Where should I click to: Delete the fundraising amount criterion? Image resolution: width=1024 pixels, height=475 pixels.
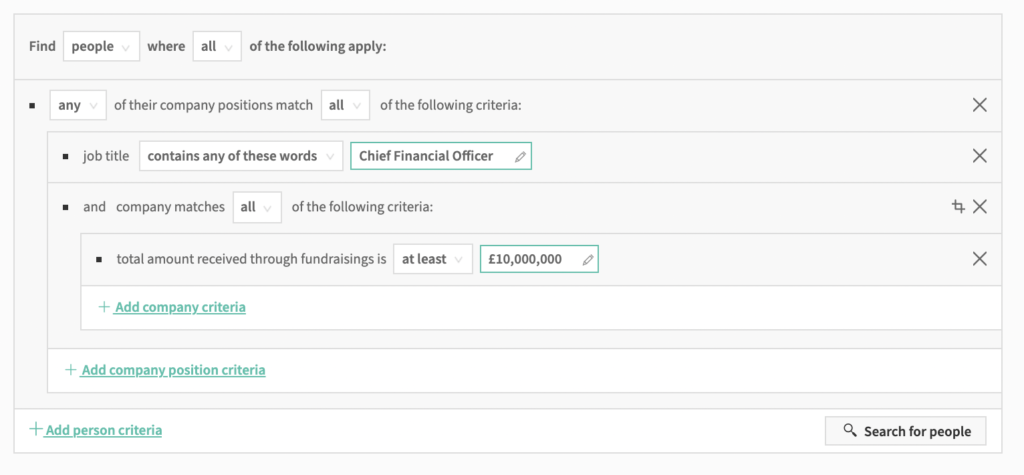pos(979,259)
